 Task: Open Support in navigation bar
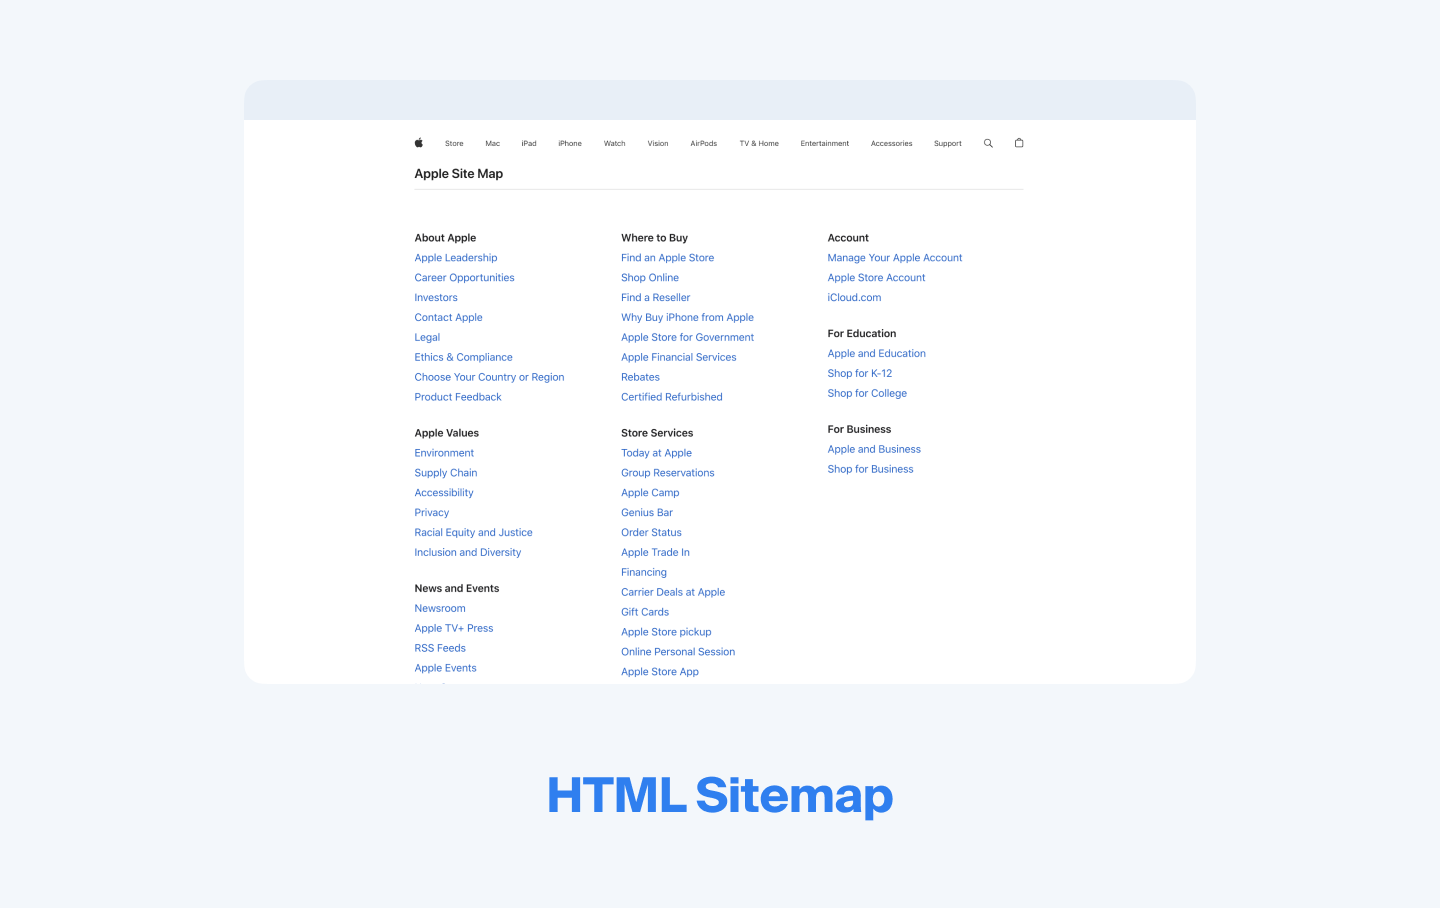(948, 144)
